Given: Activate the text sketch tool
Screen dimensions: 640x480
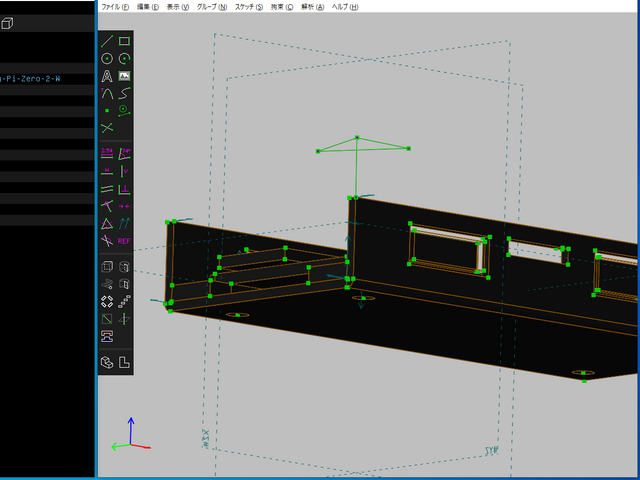Looking at the screenshot, I should [x=107, y=76].
